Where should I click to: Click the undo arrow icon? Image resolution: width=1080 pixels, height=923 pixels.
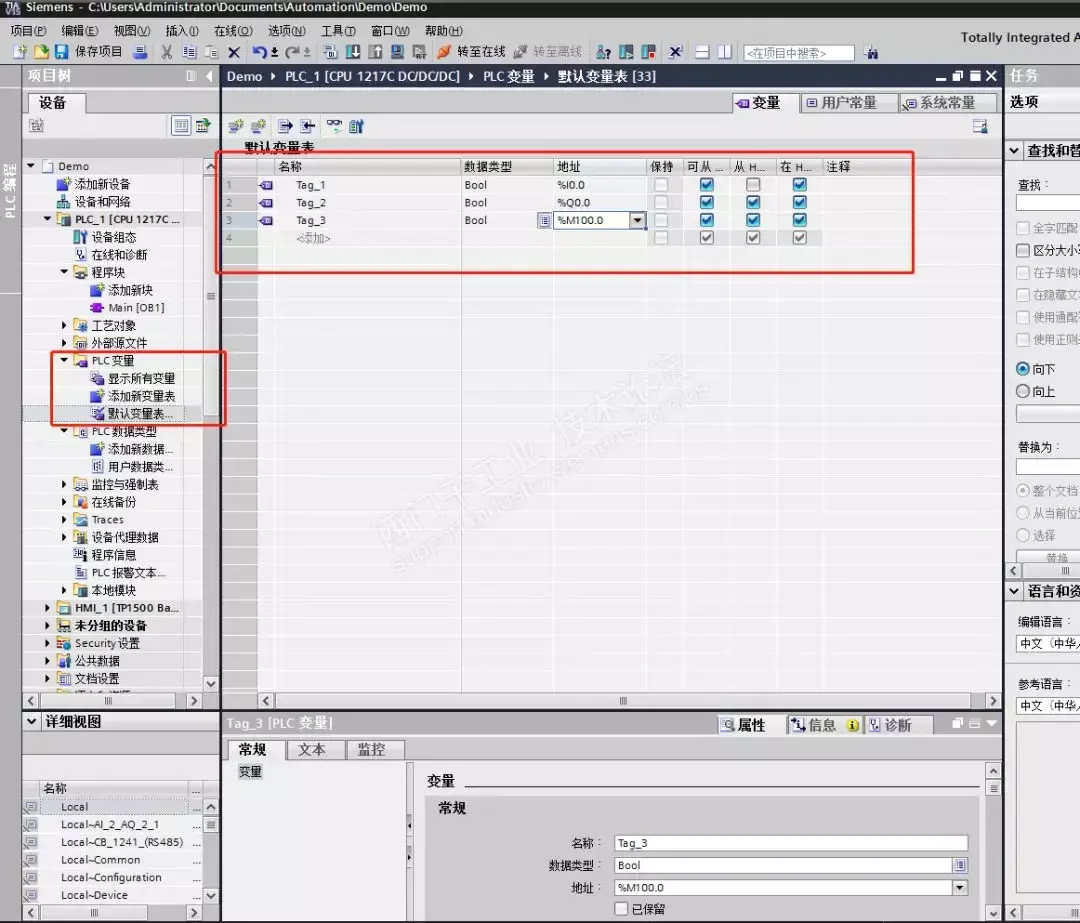(x=259, y=52)
